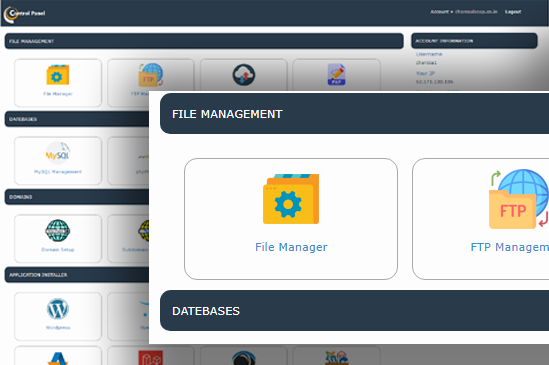Click the ACCOUNT INFORMATION panel header
Viewport: 549px width, 365px height.
(x=474, y=41)
